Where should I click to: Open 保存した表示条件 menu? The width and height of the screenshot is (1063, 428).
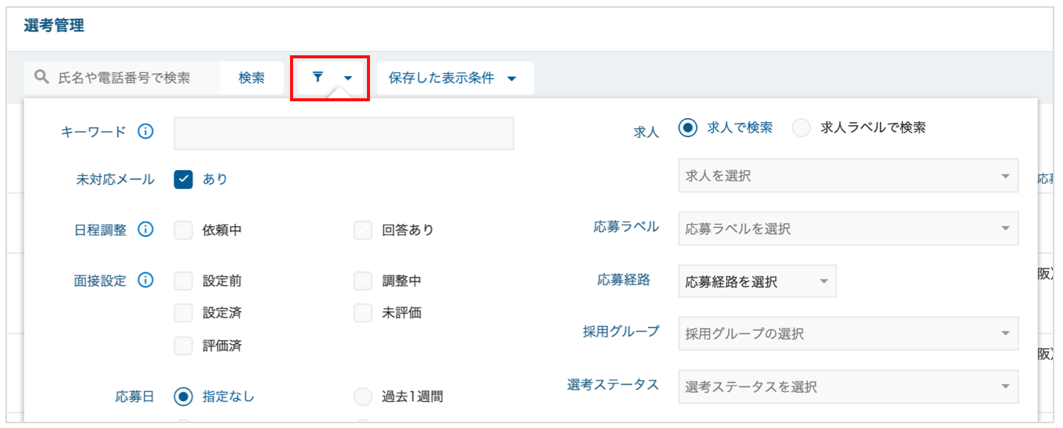tap(455, 78)
